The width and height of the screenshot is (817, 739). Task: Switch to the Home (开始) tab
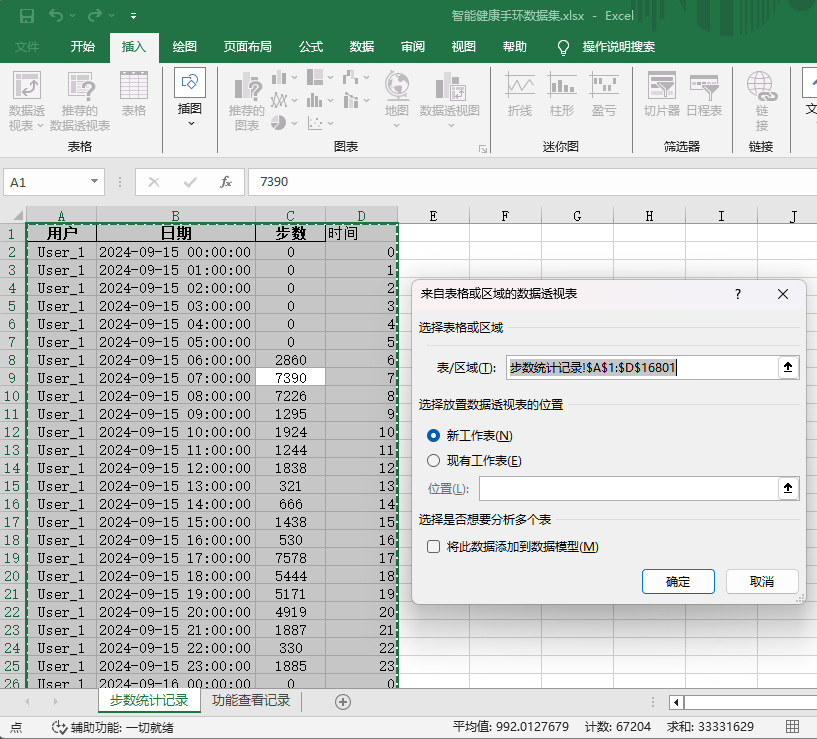click(x=82, y=47)
